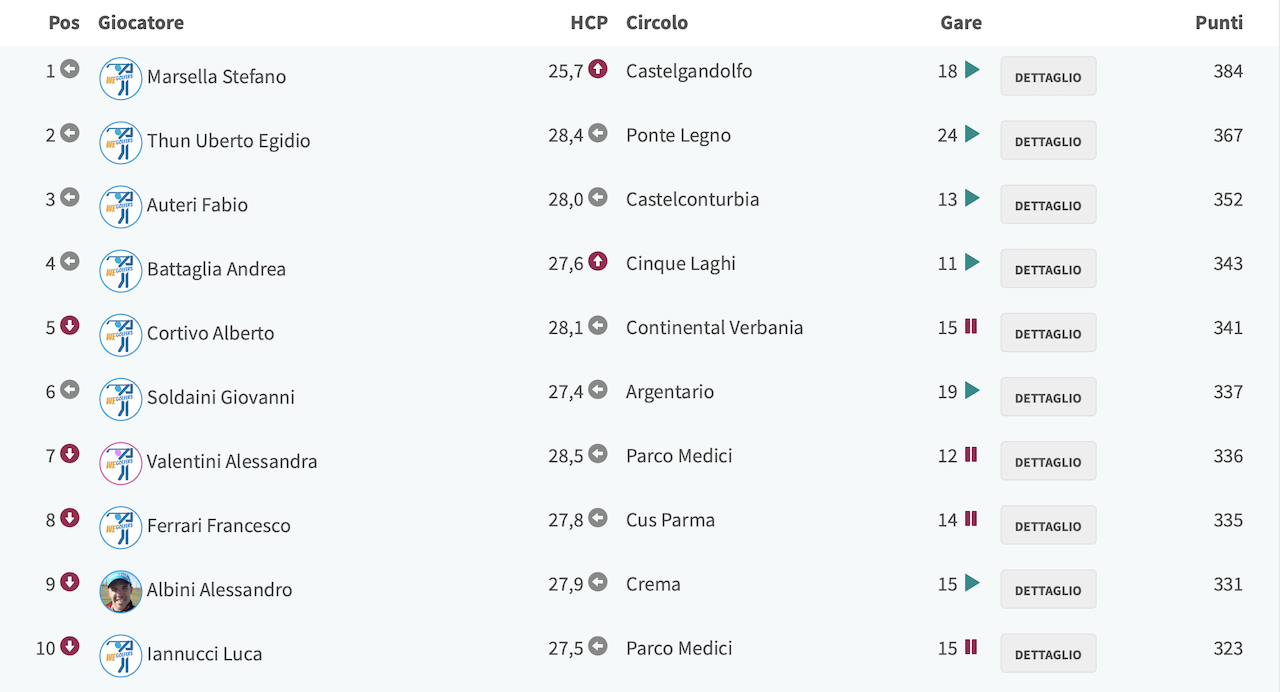The width and height of the screenshot is (1280, 692).
Task: Click the red up arrow beside HCP 25,7
Action: tap(598, 69)
